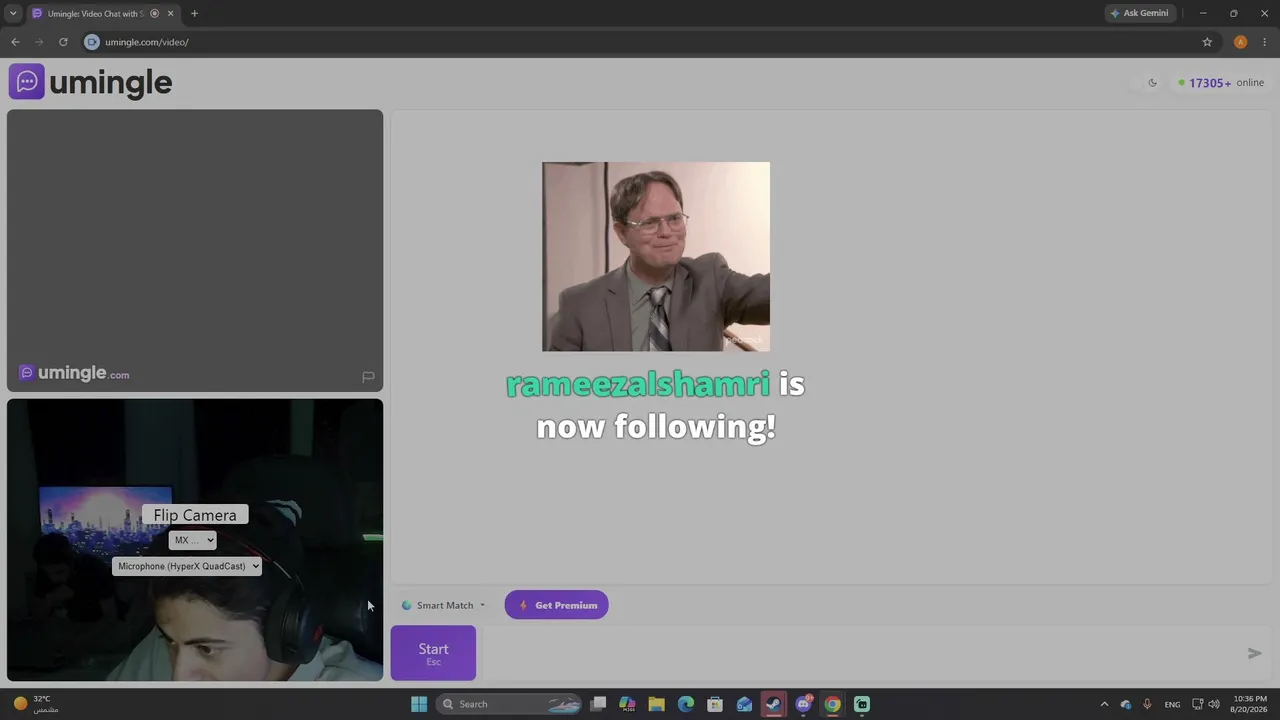
Task: Focus the chat message input field
Action: pyautogui.click(x=860, y=653)
